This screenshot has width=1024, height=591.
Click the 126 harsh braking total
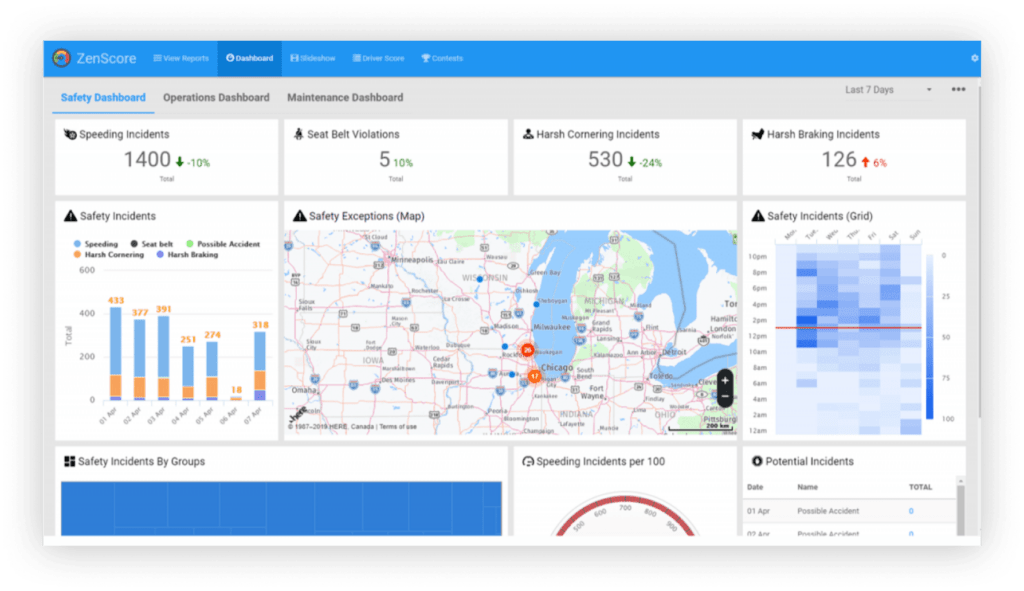[x=839, y=159]
